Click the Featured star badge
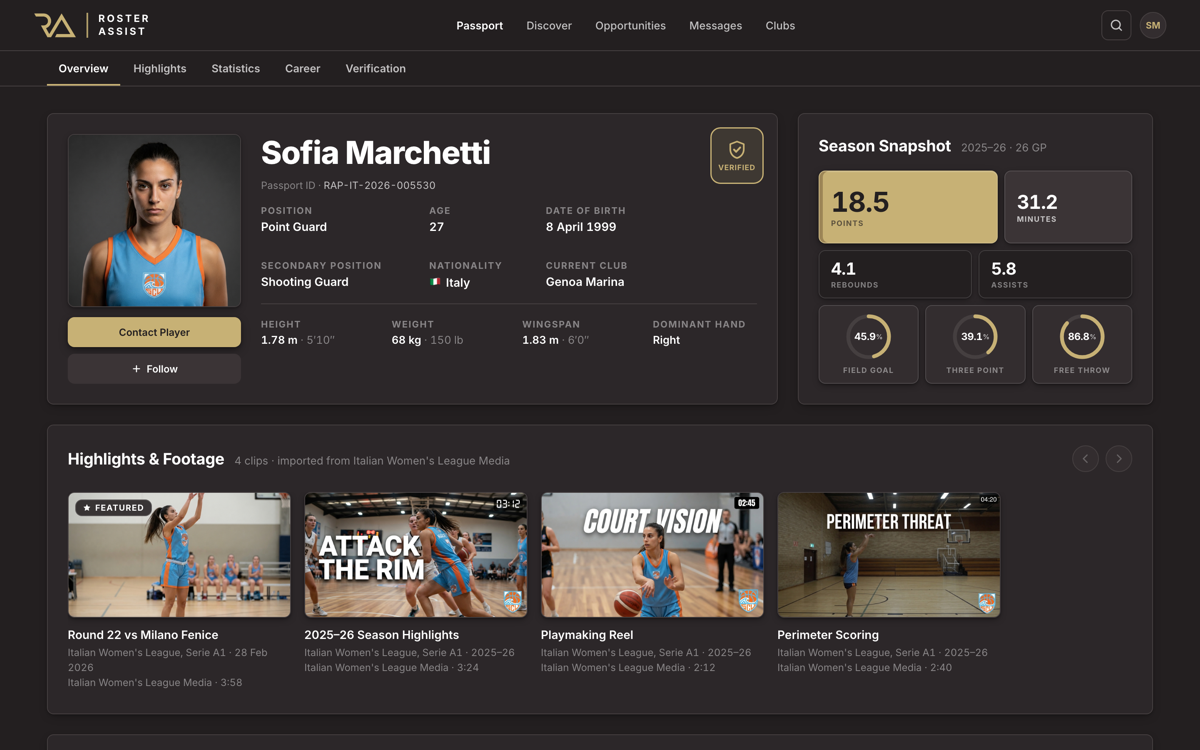This screenshot has width=1200, height=750. (x=113, y=508)
